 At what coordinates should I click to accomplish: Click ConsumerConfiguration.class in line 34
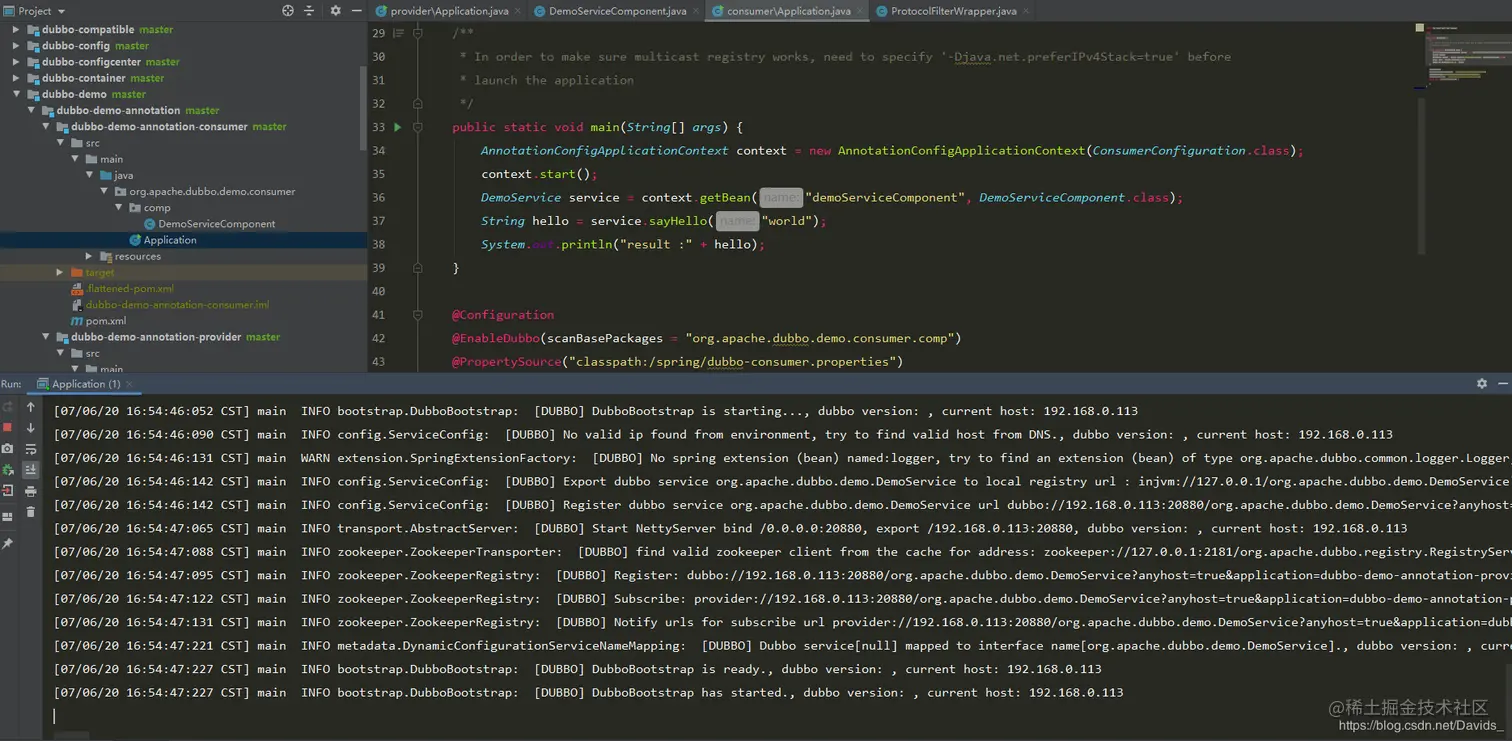tap(1191, 150)
